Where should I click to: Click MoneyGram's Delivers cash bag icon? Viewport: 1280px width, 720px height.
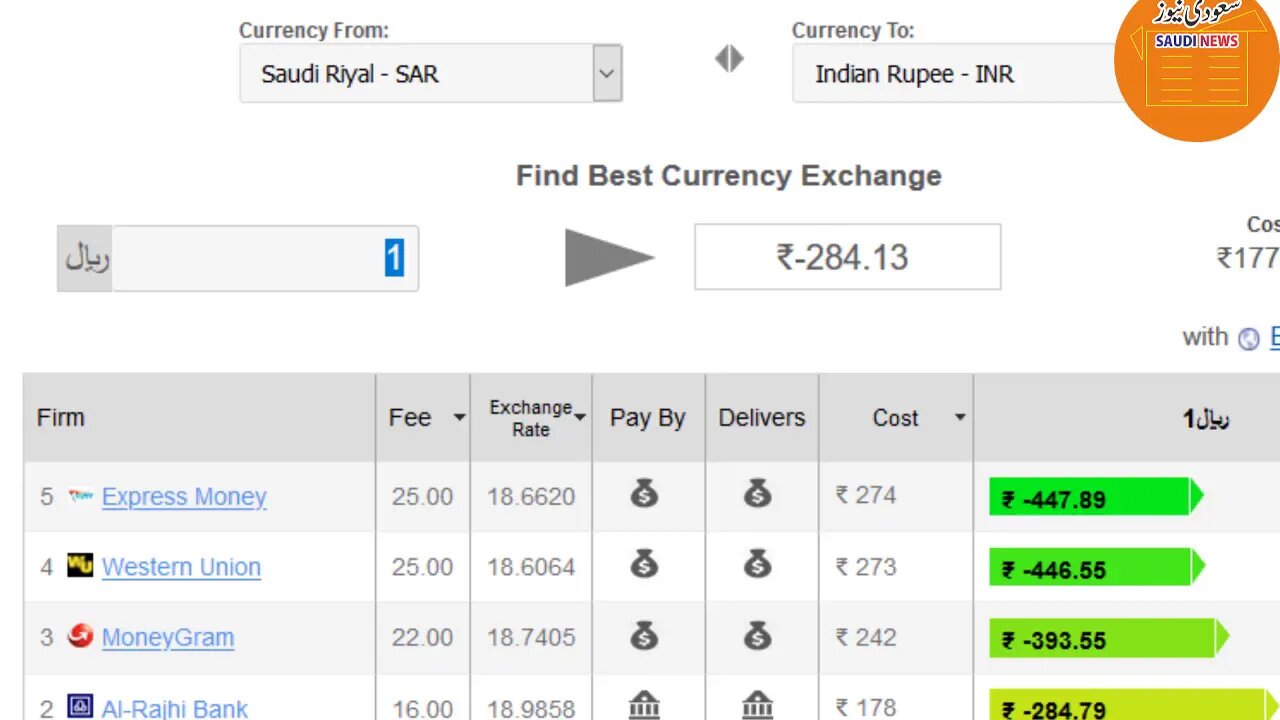pyautogui.click(x=757, y=635)
